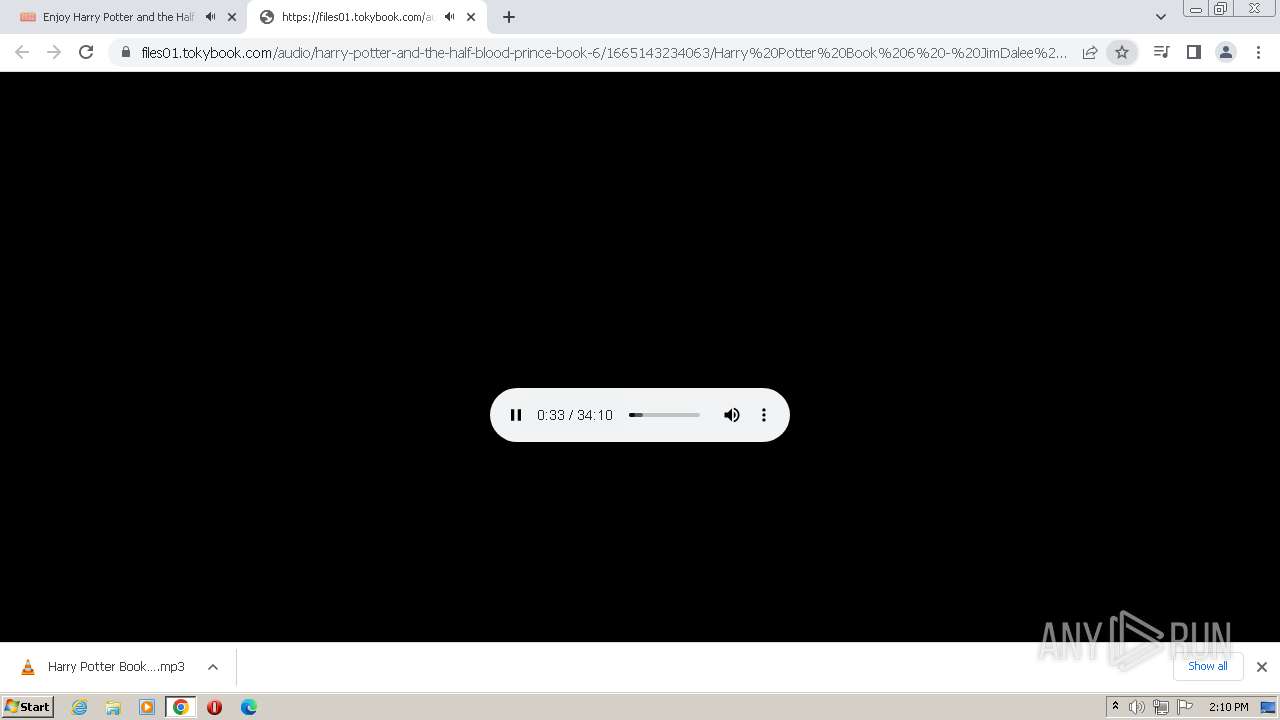Image resolution: width=1280 pixels, height=720 pixels.
Task: Go back to previous page
Action: pos(22,53)
